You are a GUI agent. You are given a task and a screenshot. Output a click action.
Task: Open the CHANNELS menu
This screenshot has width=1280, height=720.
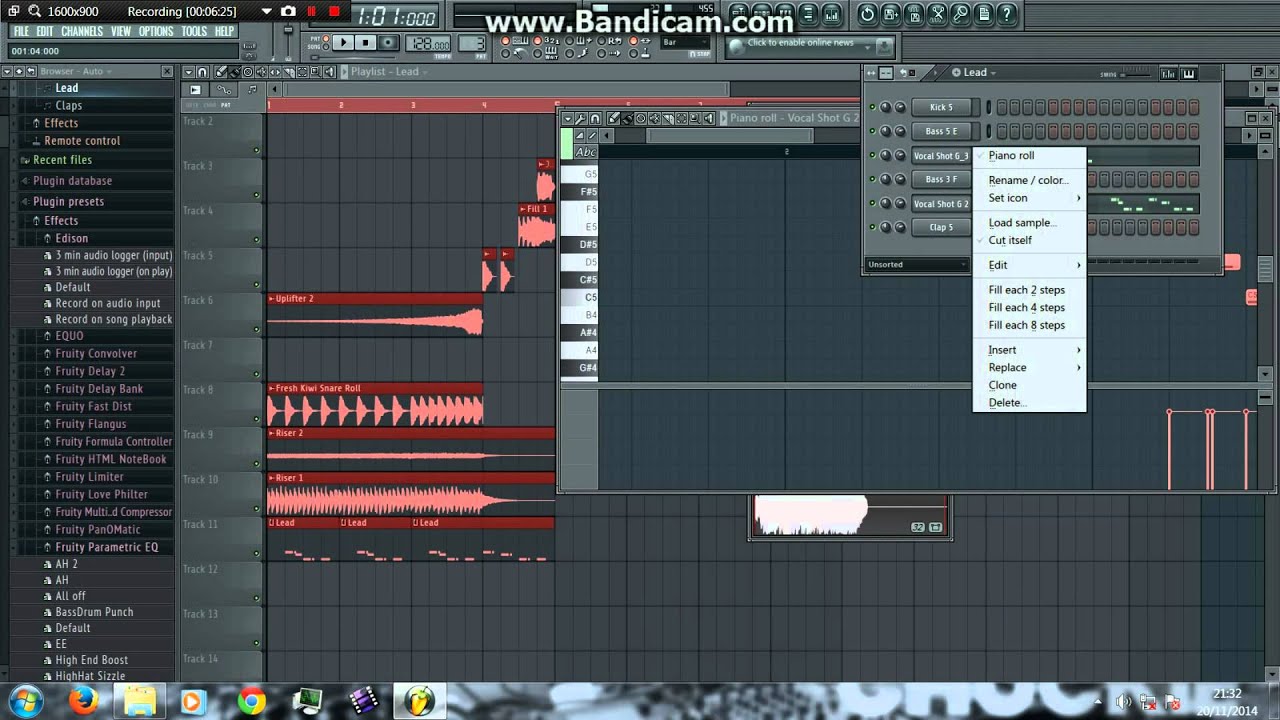click(82, 31)
